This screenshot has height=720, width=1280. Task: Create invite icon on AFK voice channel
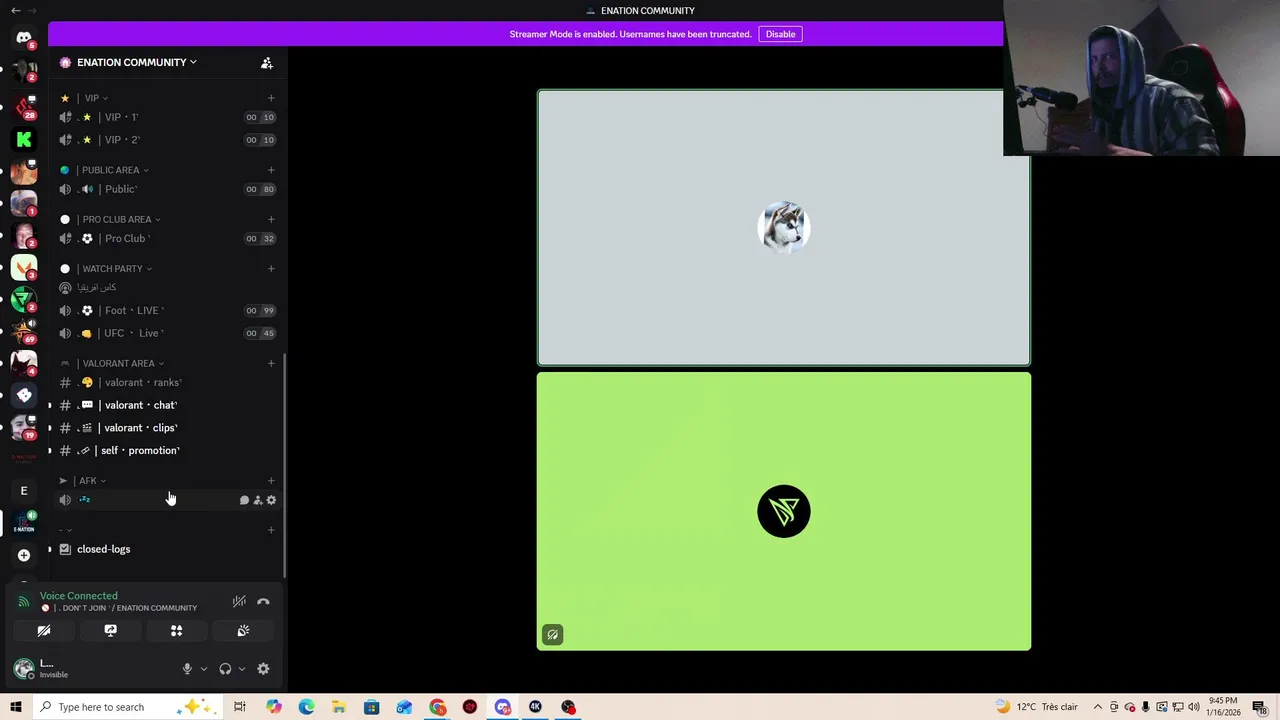258,500
